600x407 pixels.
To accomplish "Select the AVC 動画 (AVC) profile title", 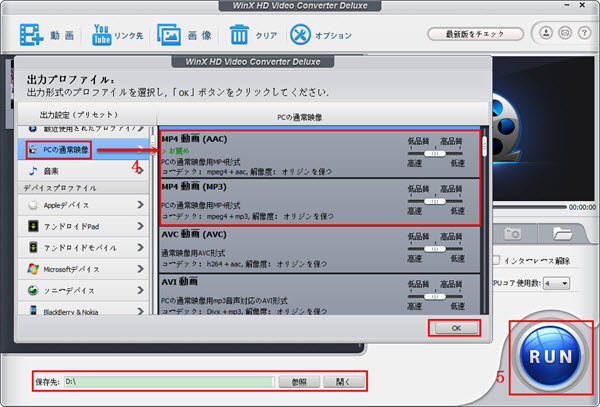I will coord(194,234).
